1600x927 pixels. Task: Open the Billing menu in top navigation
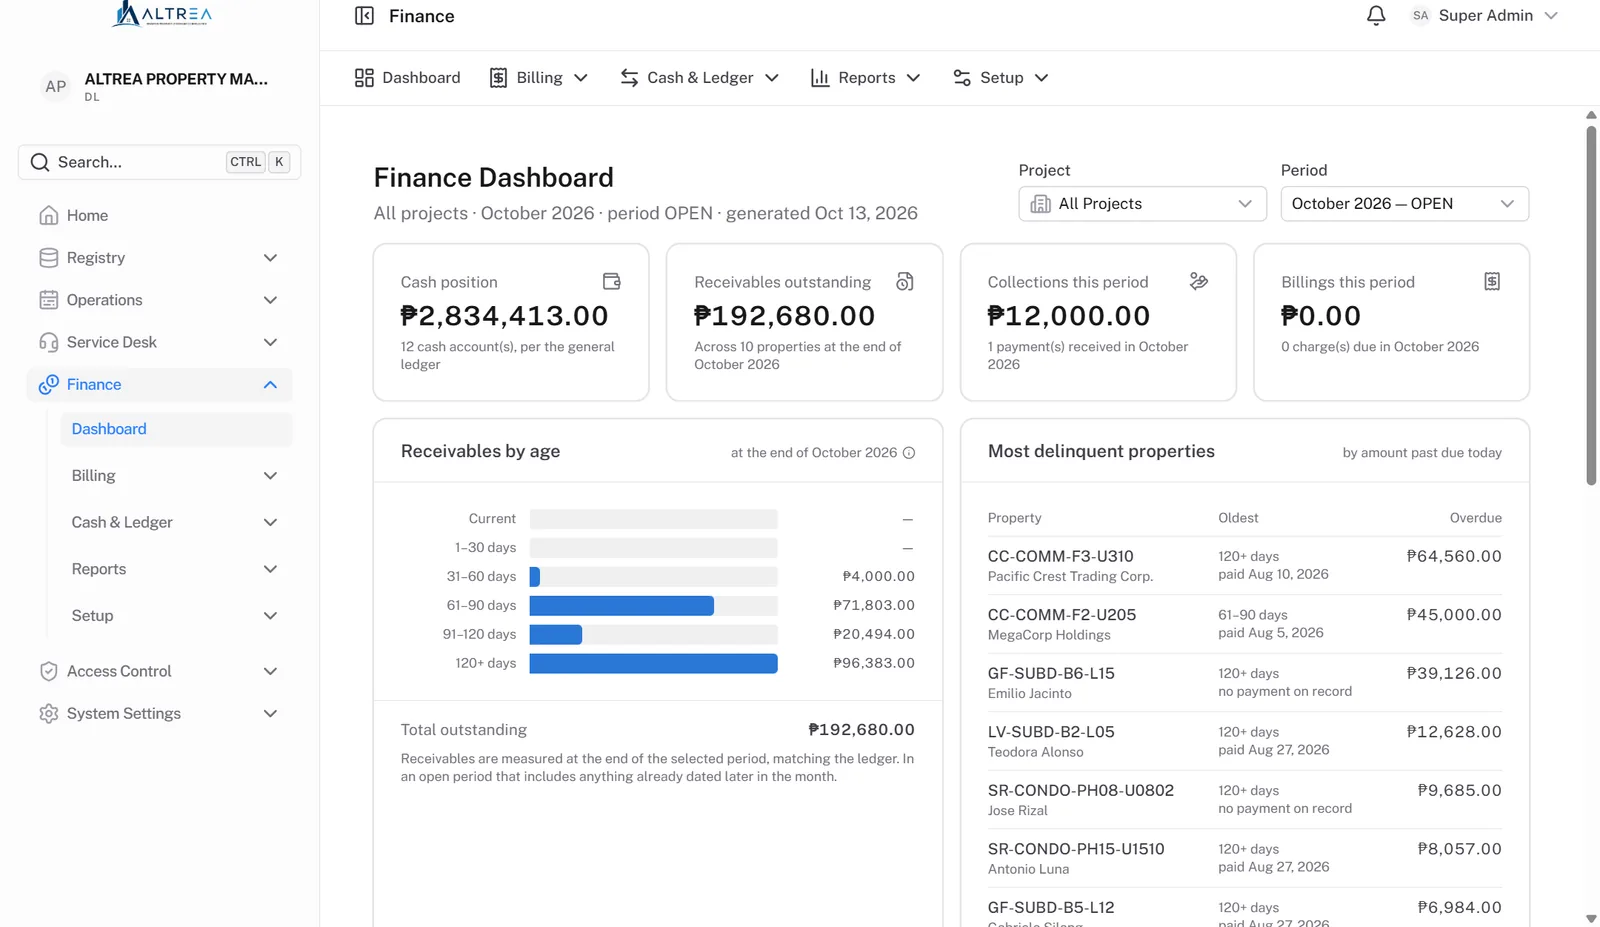point(538,78)
